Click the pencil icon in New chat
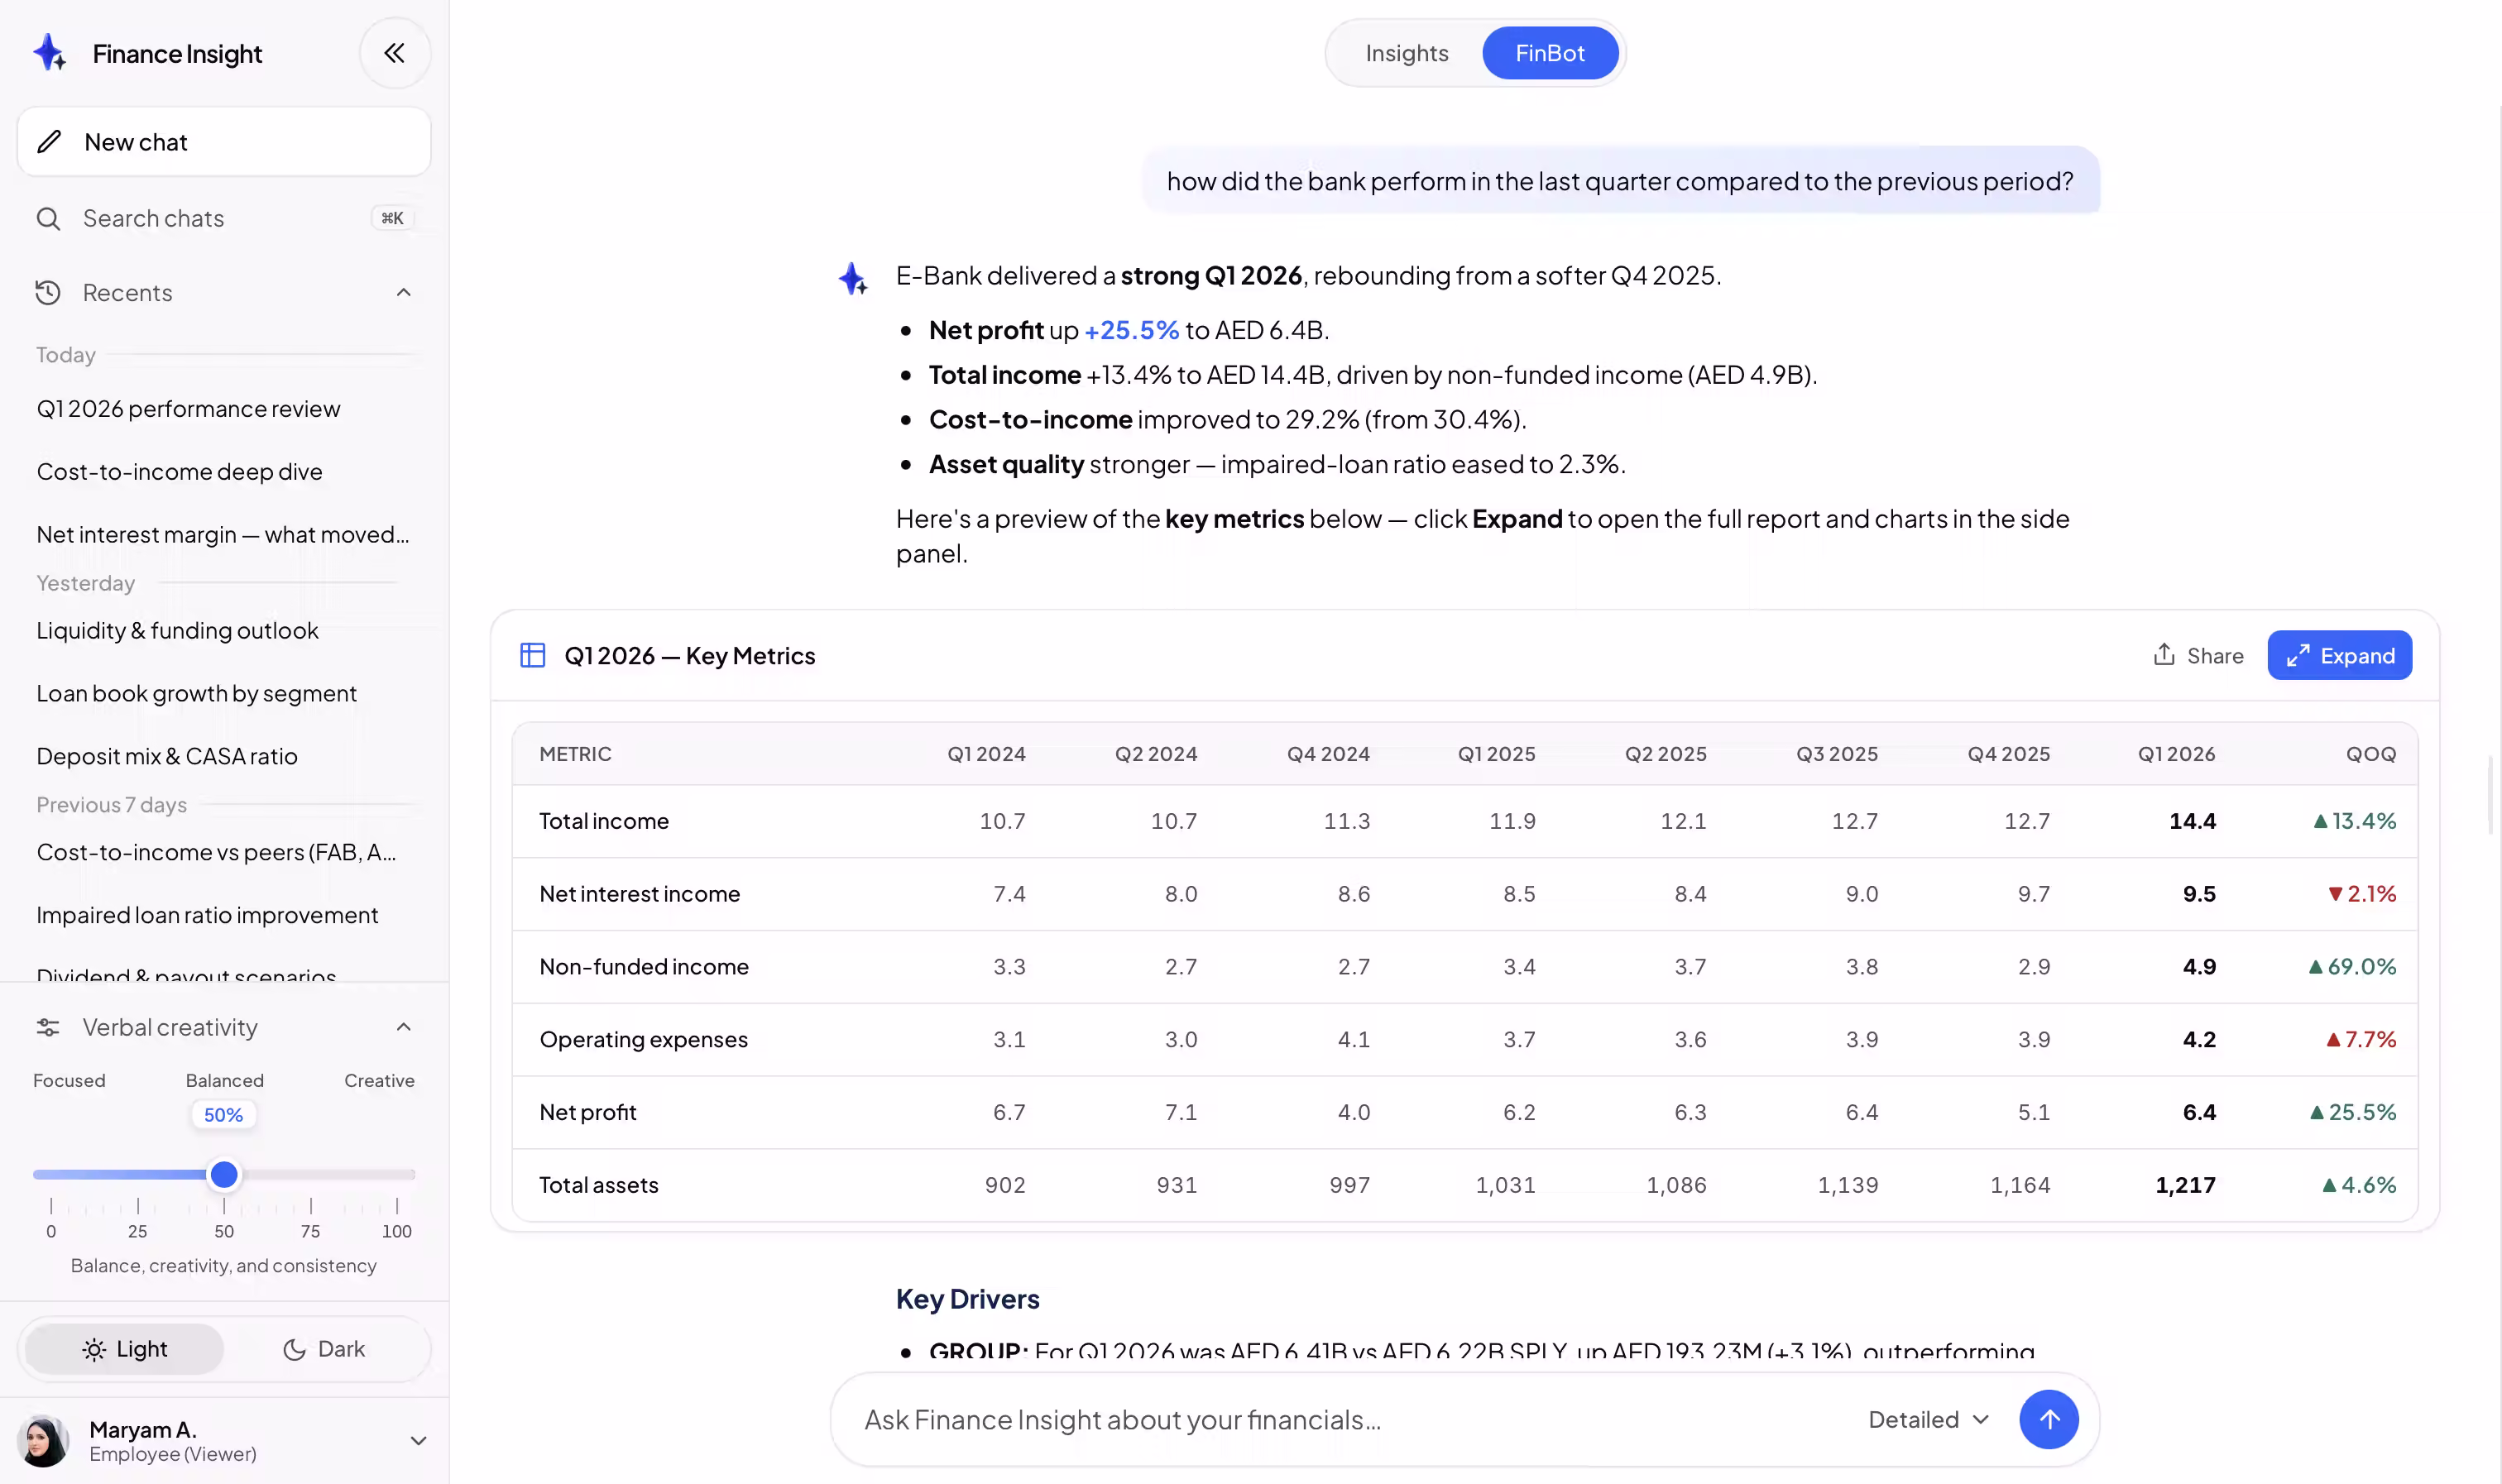 coord(49,142)
